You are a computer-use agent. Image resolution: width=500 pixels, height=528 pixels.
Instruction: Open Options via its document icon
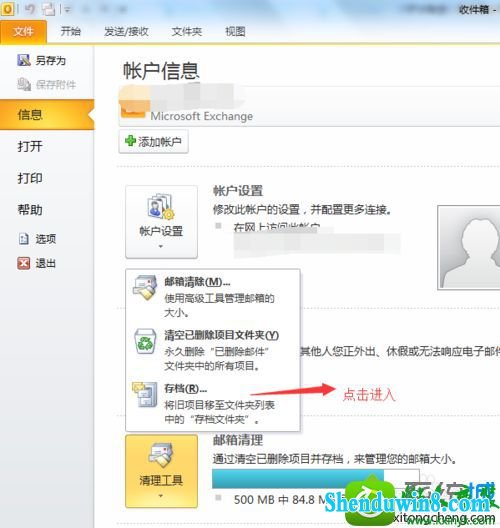24,239
